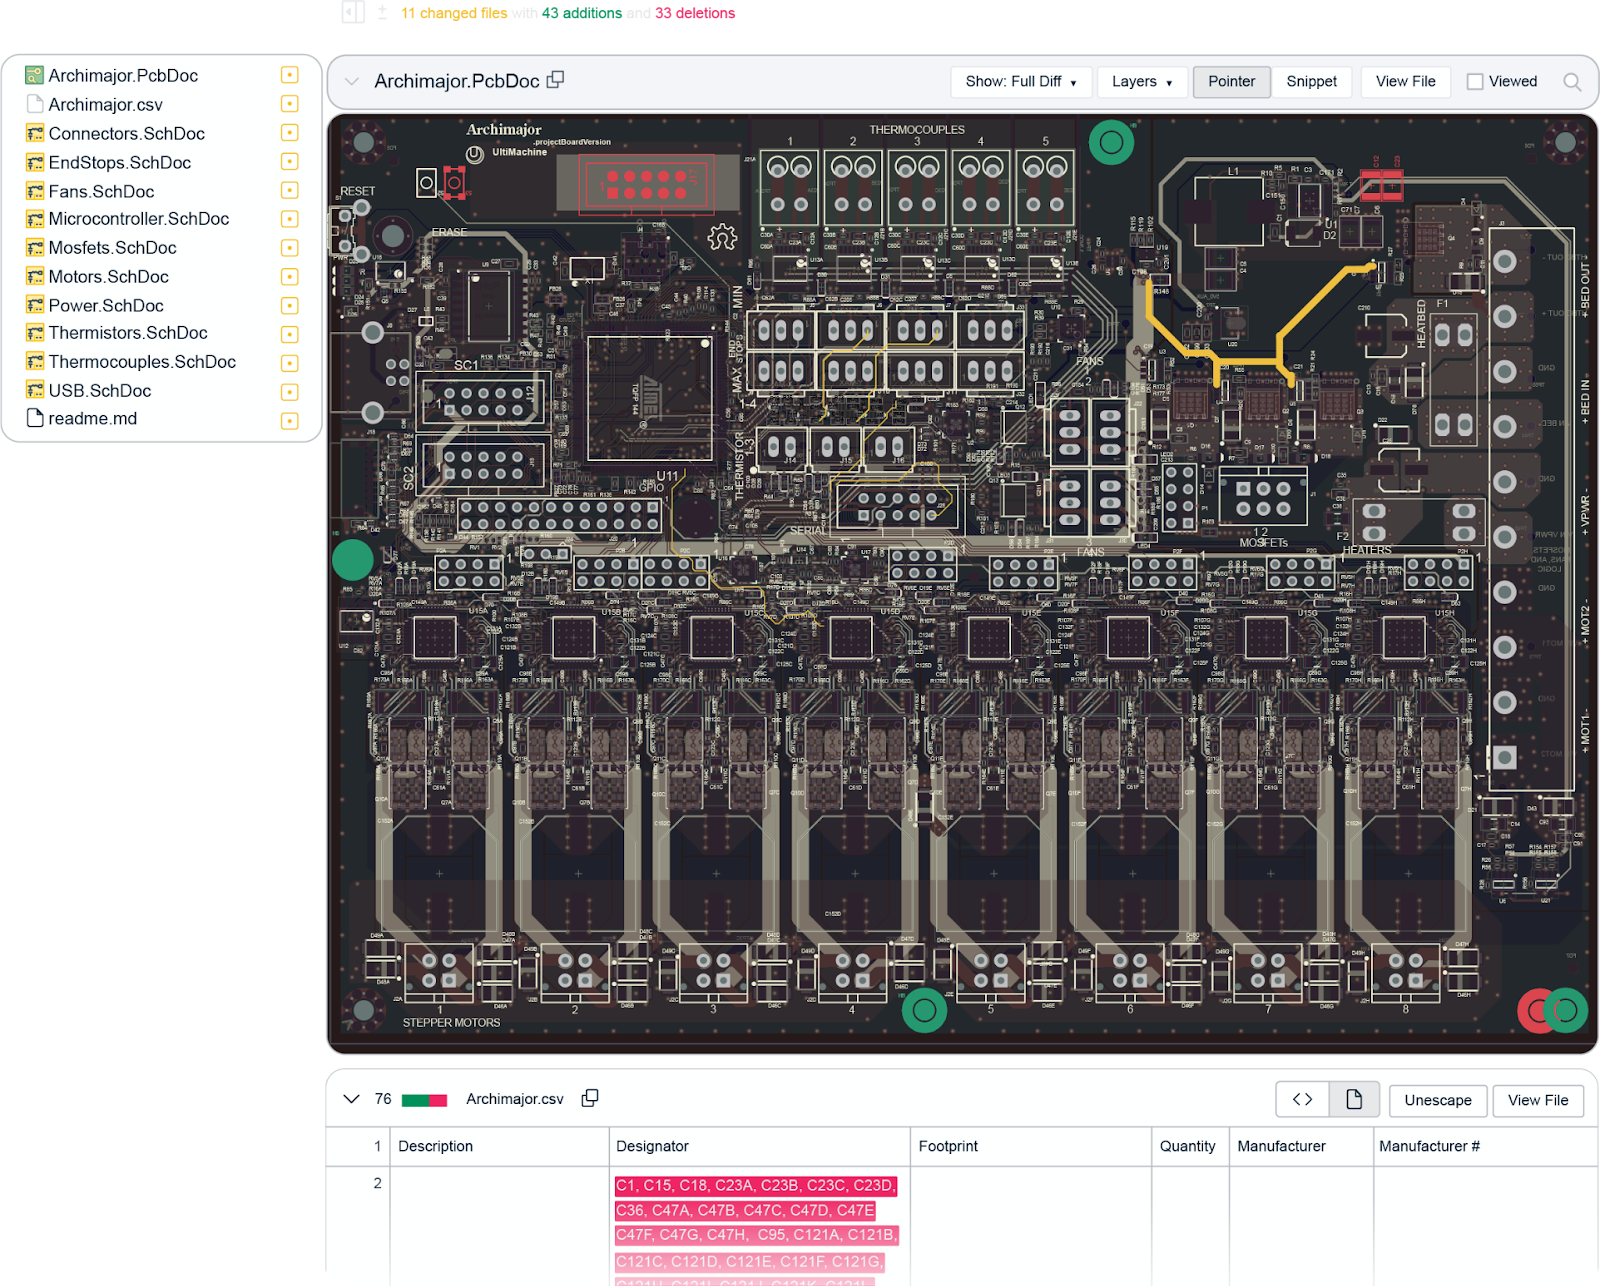Switch CSV to source code view

coord(1302,1100)
